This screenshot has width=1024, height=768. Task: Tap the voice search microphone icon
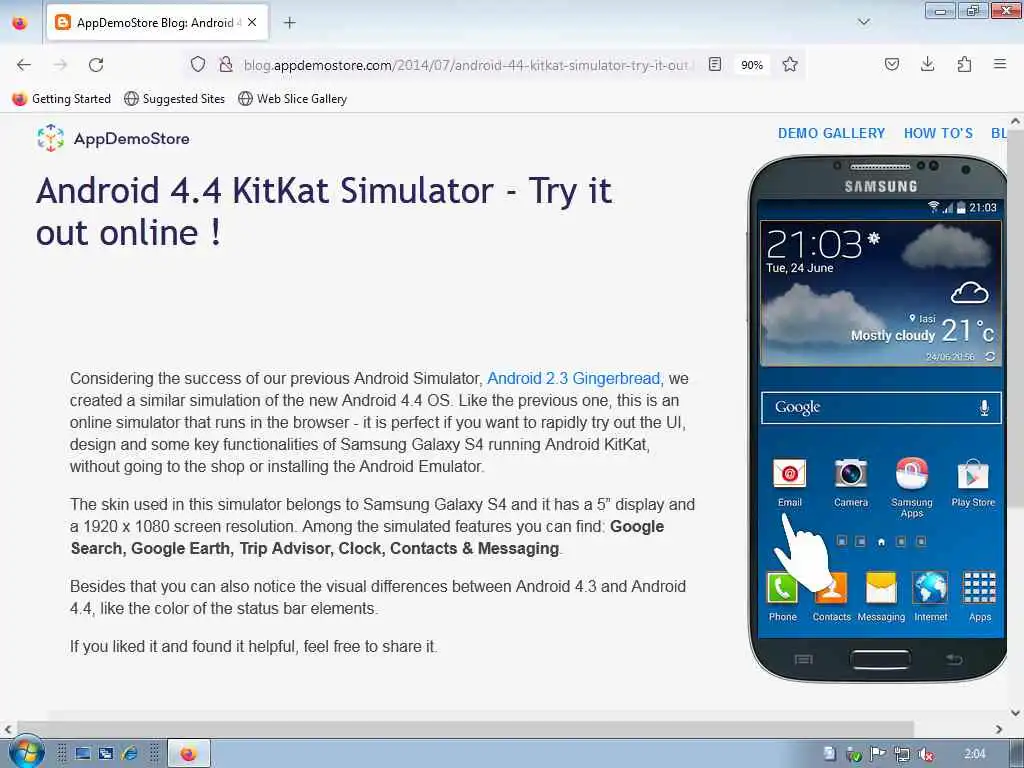(x=984, y=408)
